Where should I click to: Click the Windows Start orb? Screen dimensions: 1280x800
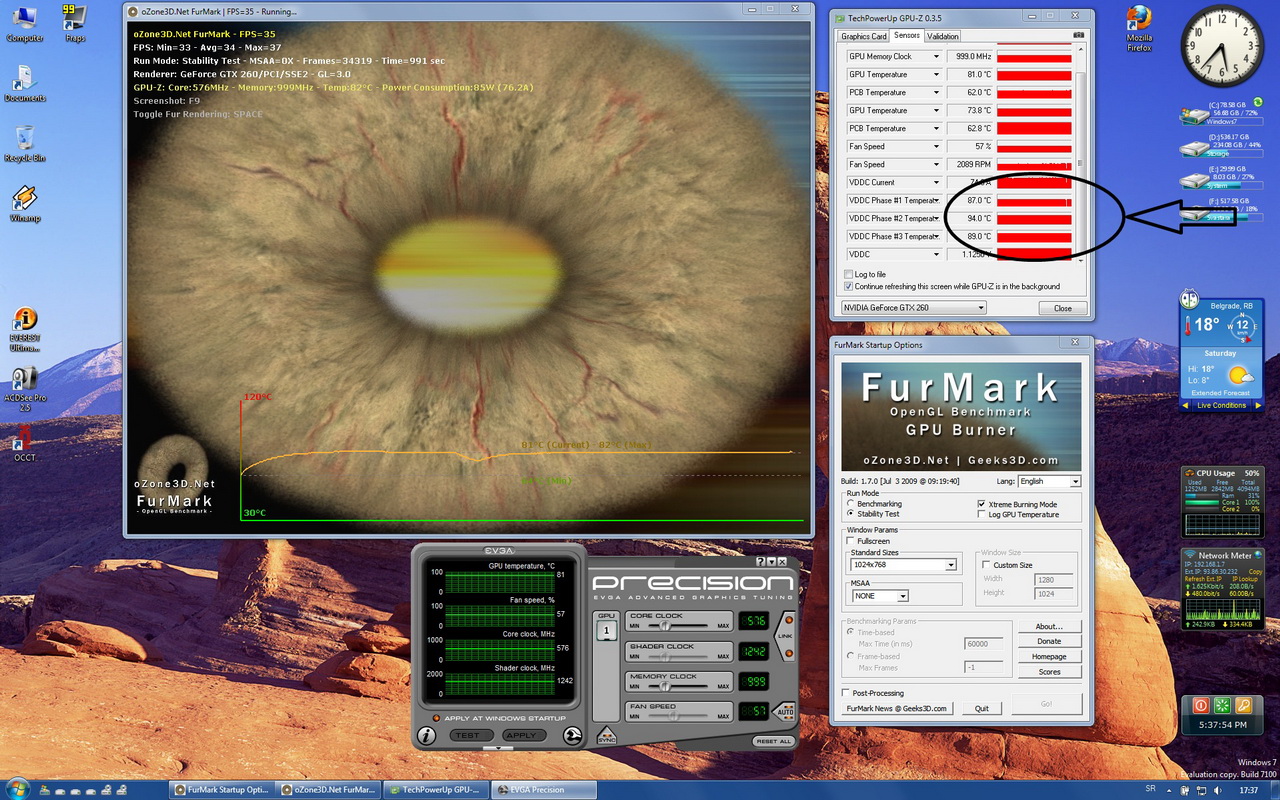click(16, 789)
